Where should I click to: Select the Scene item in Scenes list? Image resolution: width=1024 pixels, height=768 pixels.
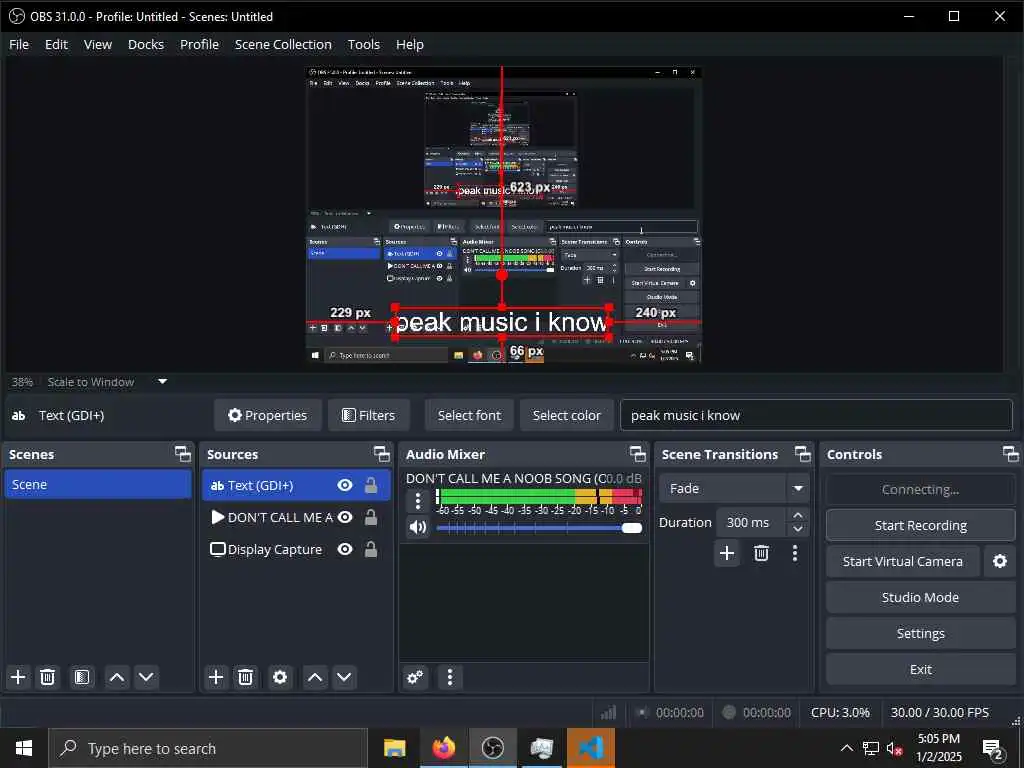click(x=98, y=485)
